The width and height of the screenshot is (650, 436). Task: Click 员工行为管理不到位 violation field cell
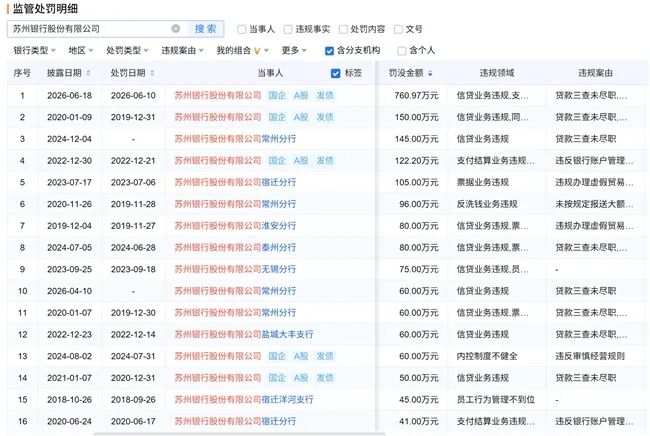[496, 400]
